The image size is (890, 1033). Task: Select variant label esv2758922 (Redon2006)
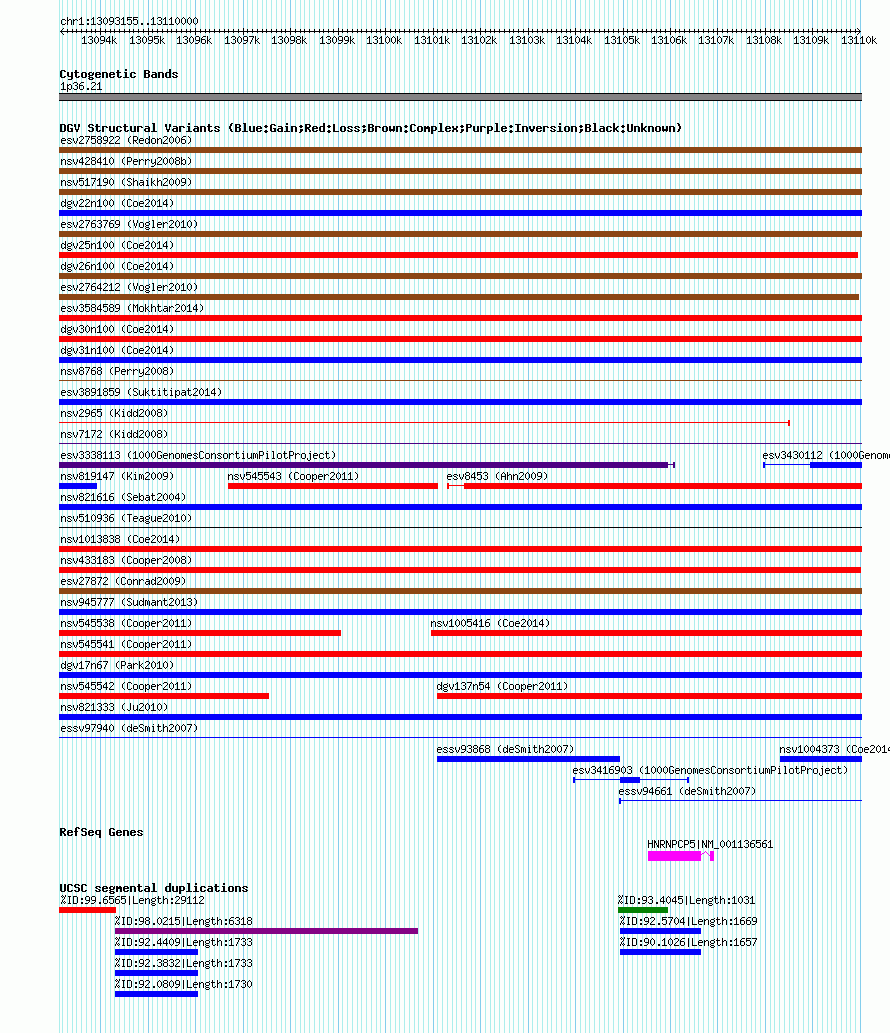point(126,140)
